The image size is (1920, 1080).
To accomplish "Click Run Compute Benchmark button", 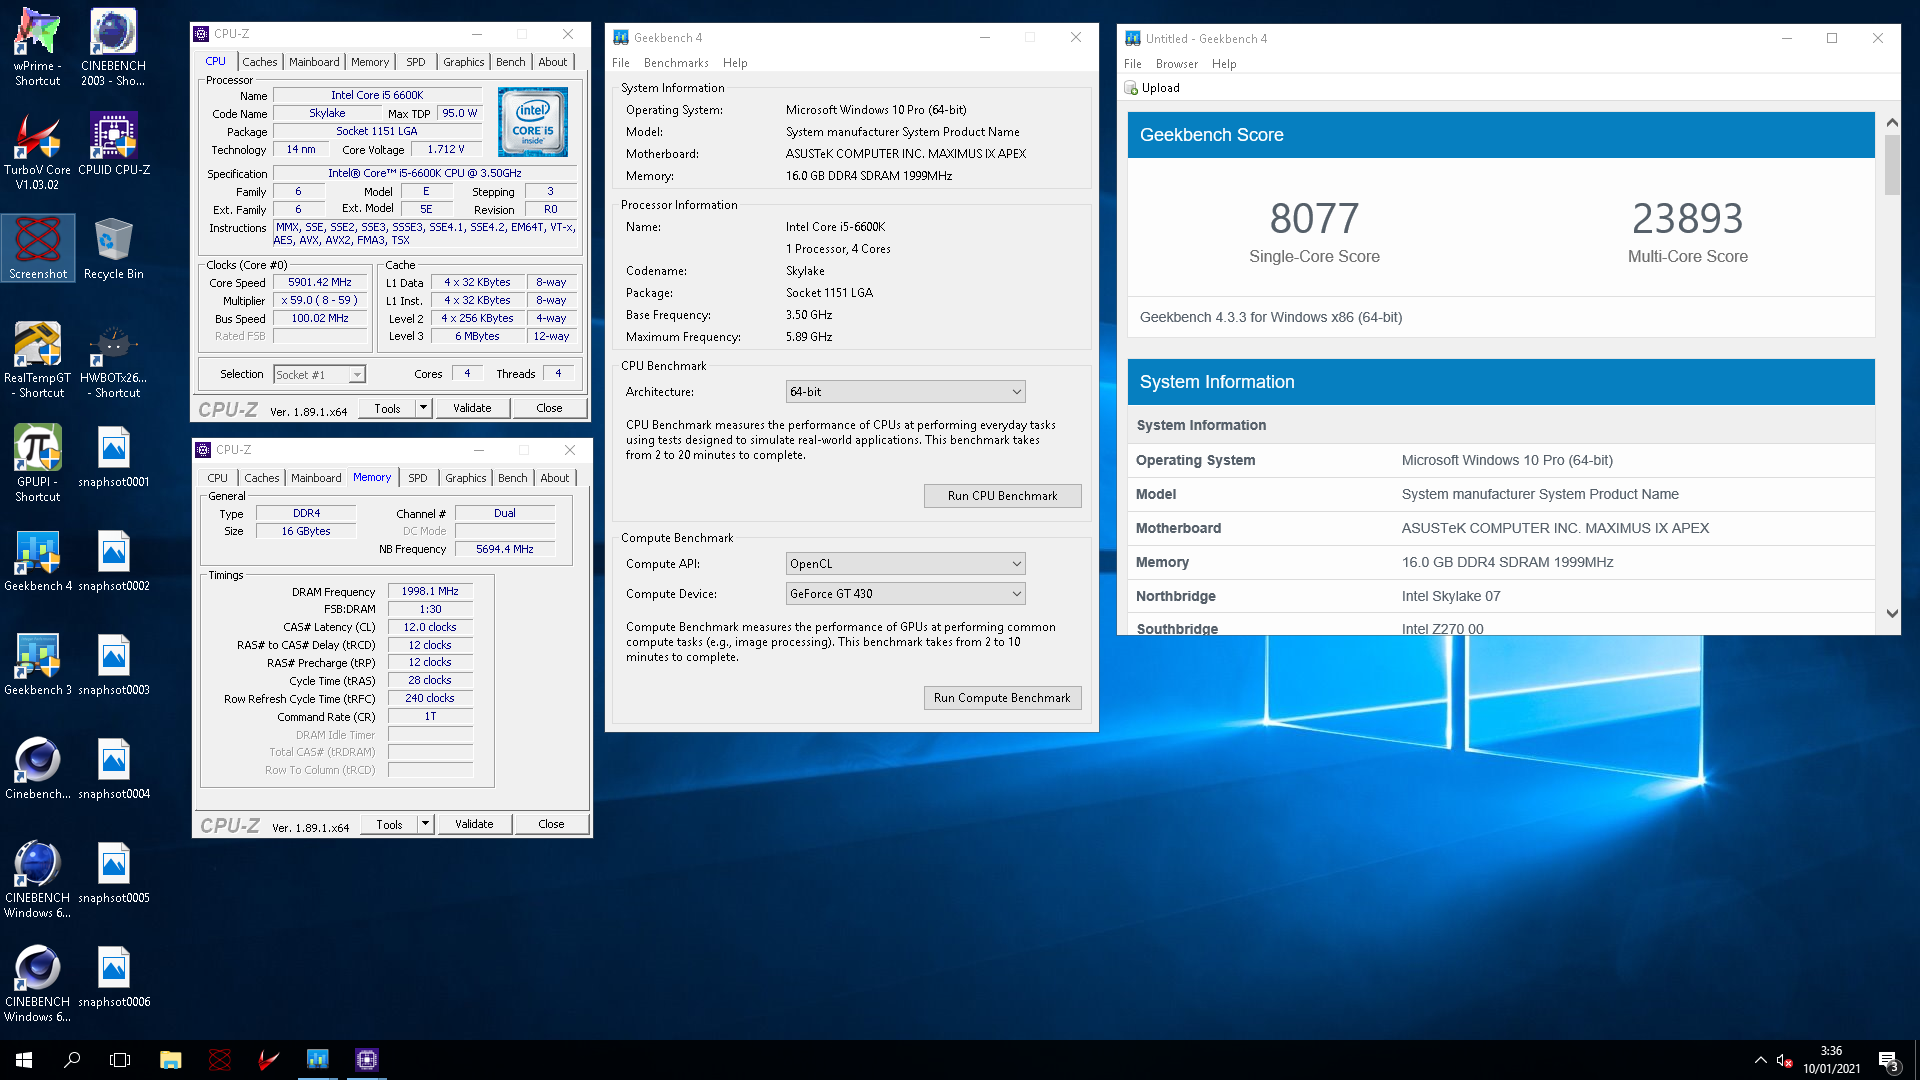I will coord(1002,698).
